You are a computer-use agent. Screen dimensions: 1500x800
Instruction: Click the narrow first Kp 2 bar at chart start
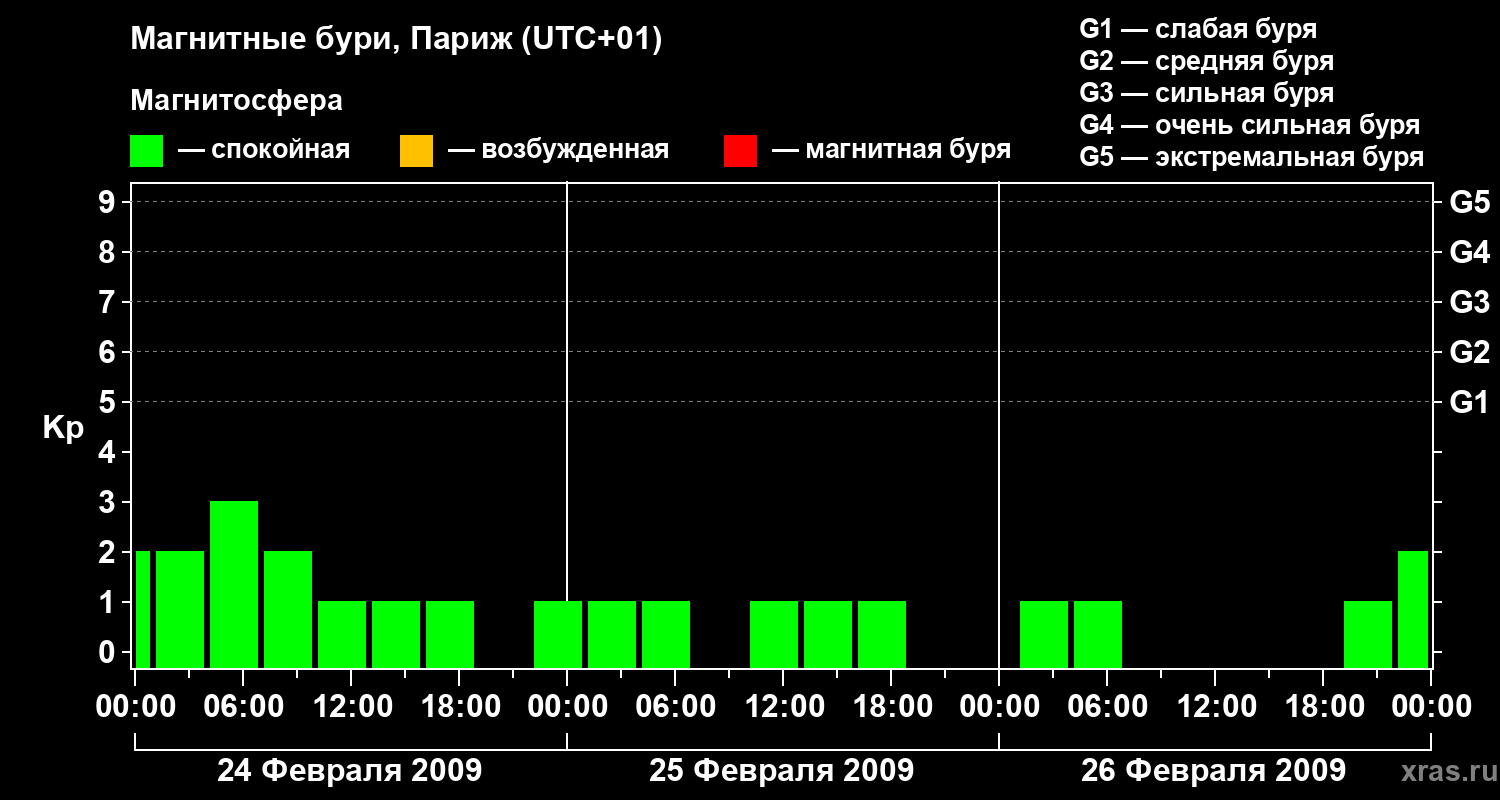[143, 609]
